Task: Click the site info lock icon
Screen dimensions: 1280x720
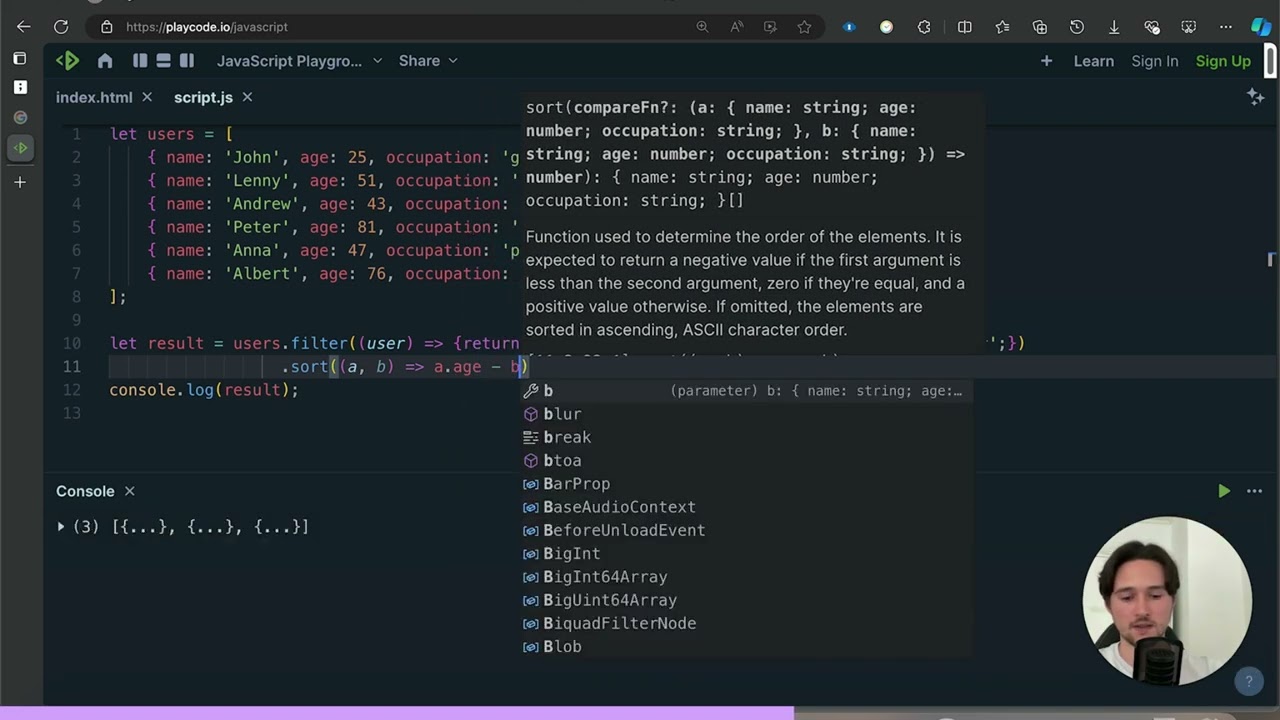Action: click(107, 27)
